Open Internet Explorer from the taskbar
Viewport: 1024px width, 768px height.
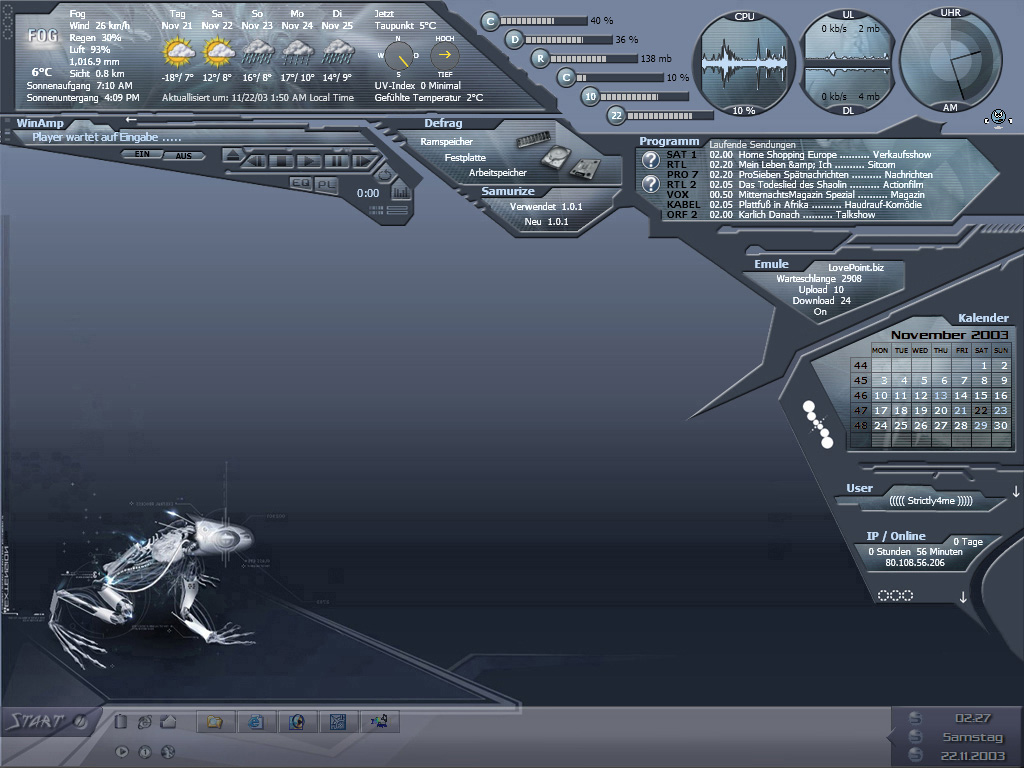[x=255, y=721]
